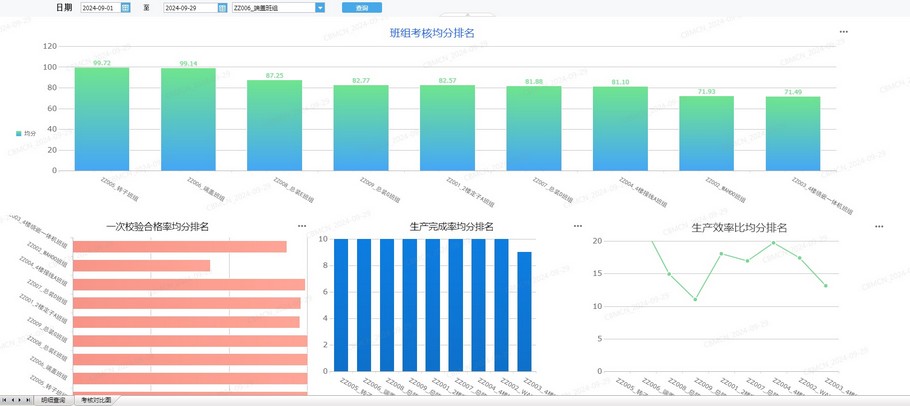Go to first sheet using navigation arrow

pyautogui.click(x=5, y=400)
